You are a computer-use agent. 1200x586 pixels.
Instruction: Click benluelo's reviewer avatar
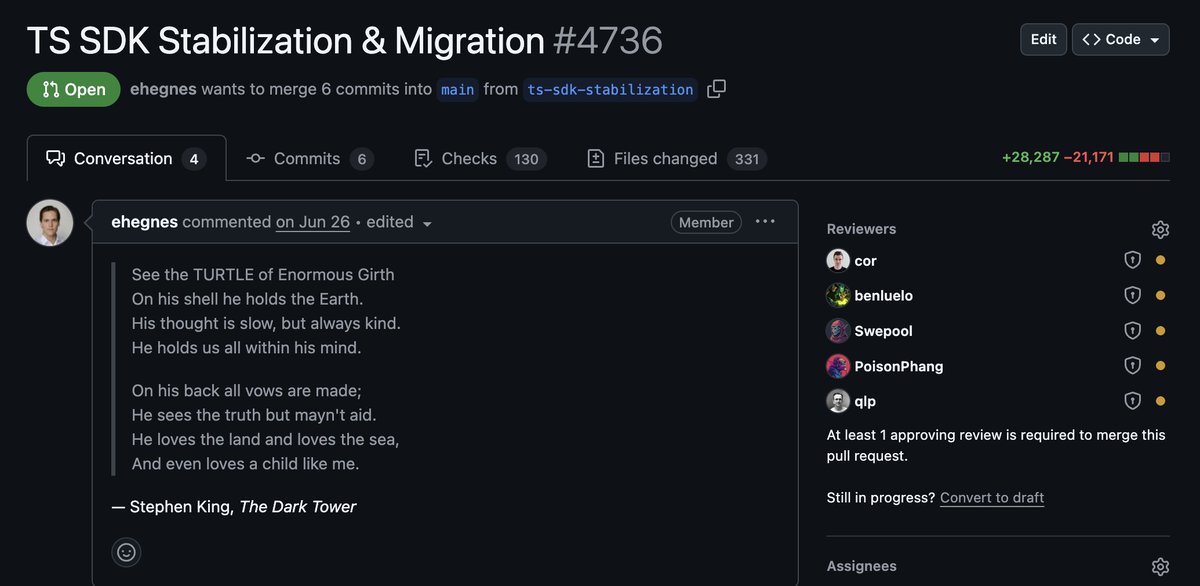(x=838, y=295)
